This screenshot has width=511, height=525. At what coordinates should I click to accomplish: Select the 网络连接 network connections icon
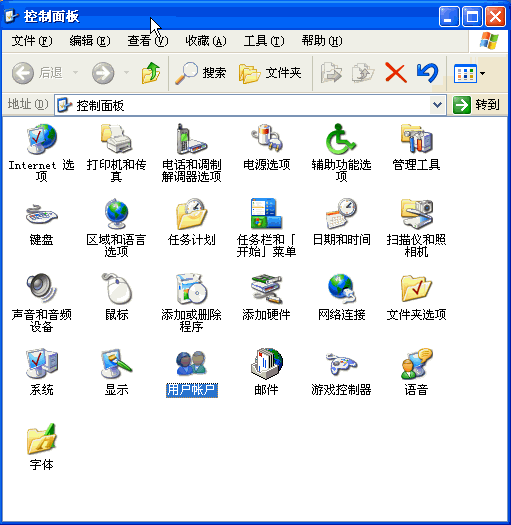pyautogui.click(x=341, y=289)
